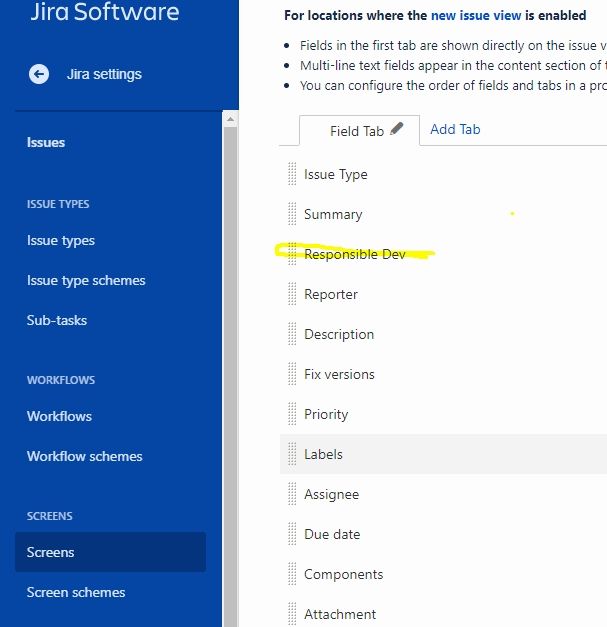The image size is (607, 627).
Task: Click the Jira Software title
Action: tap(105, 12)
